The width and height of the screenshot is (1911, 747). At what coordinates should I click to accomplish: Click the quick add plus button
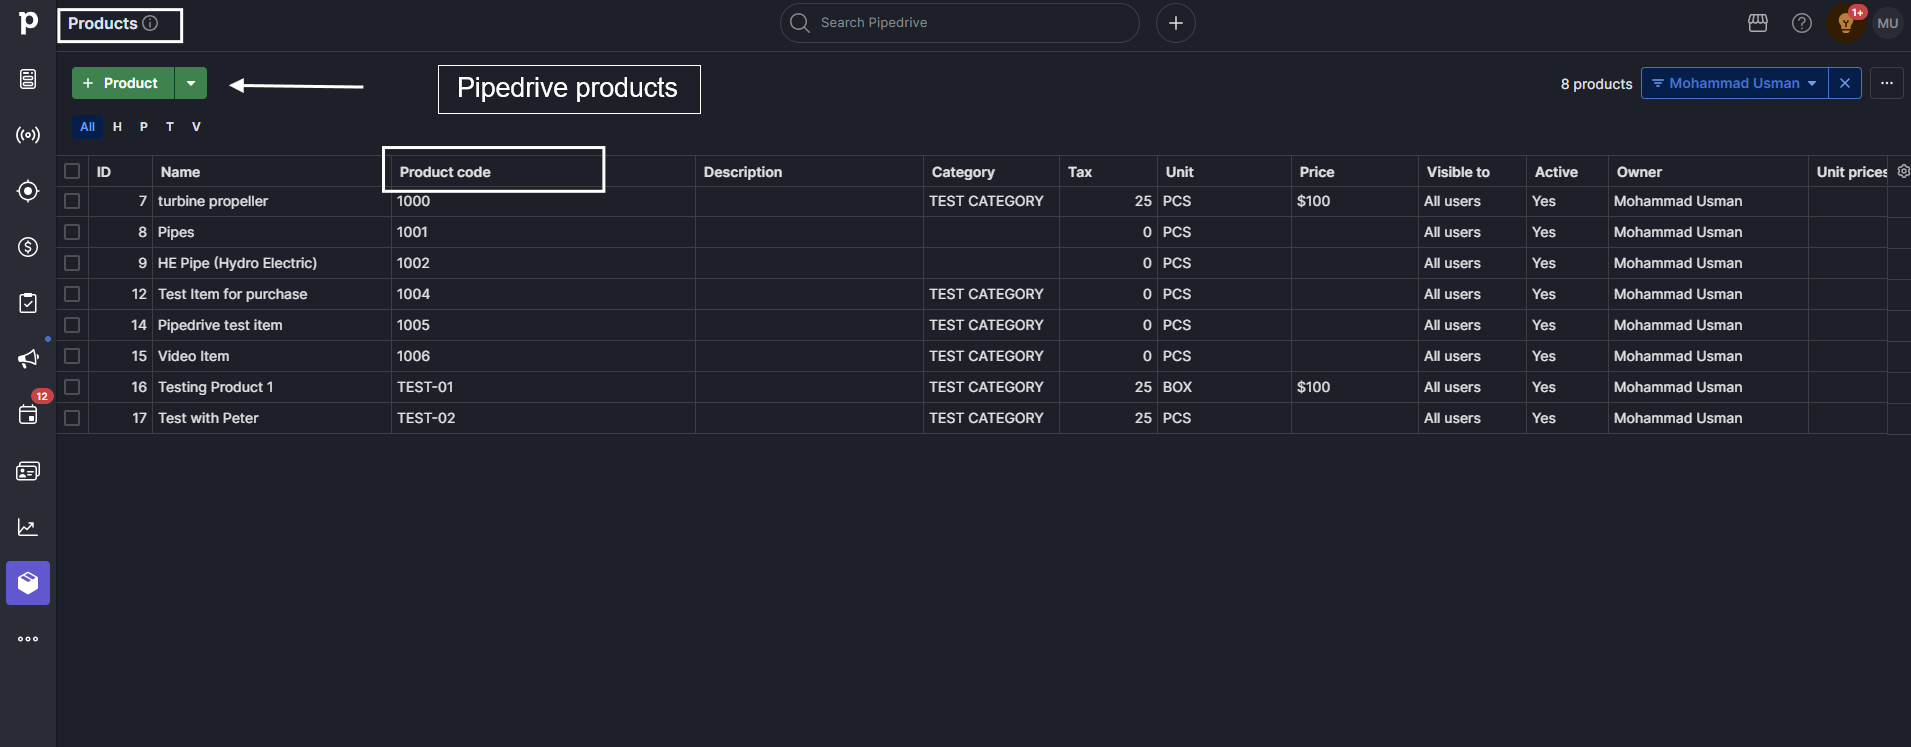[1176, 23]
